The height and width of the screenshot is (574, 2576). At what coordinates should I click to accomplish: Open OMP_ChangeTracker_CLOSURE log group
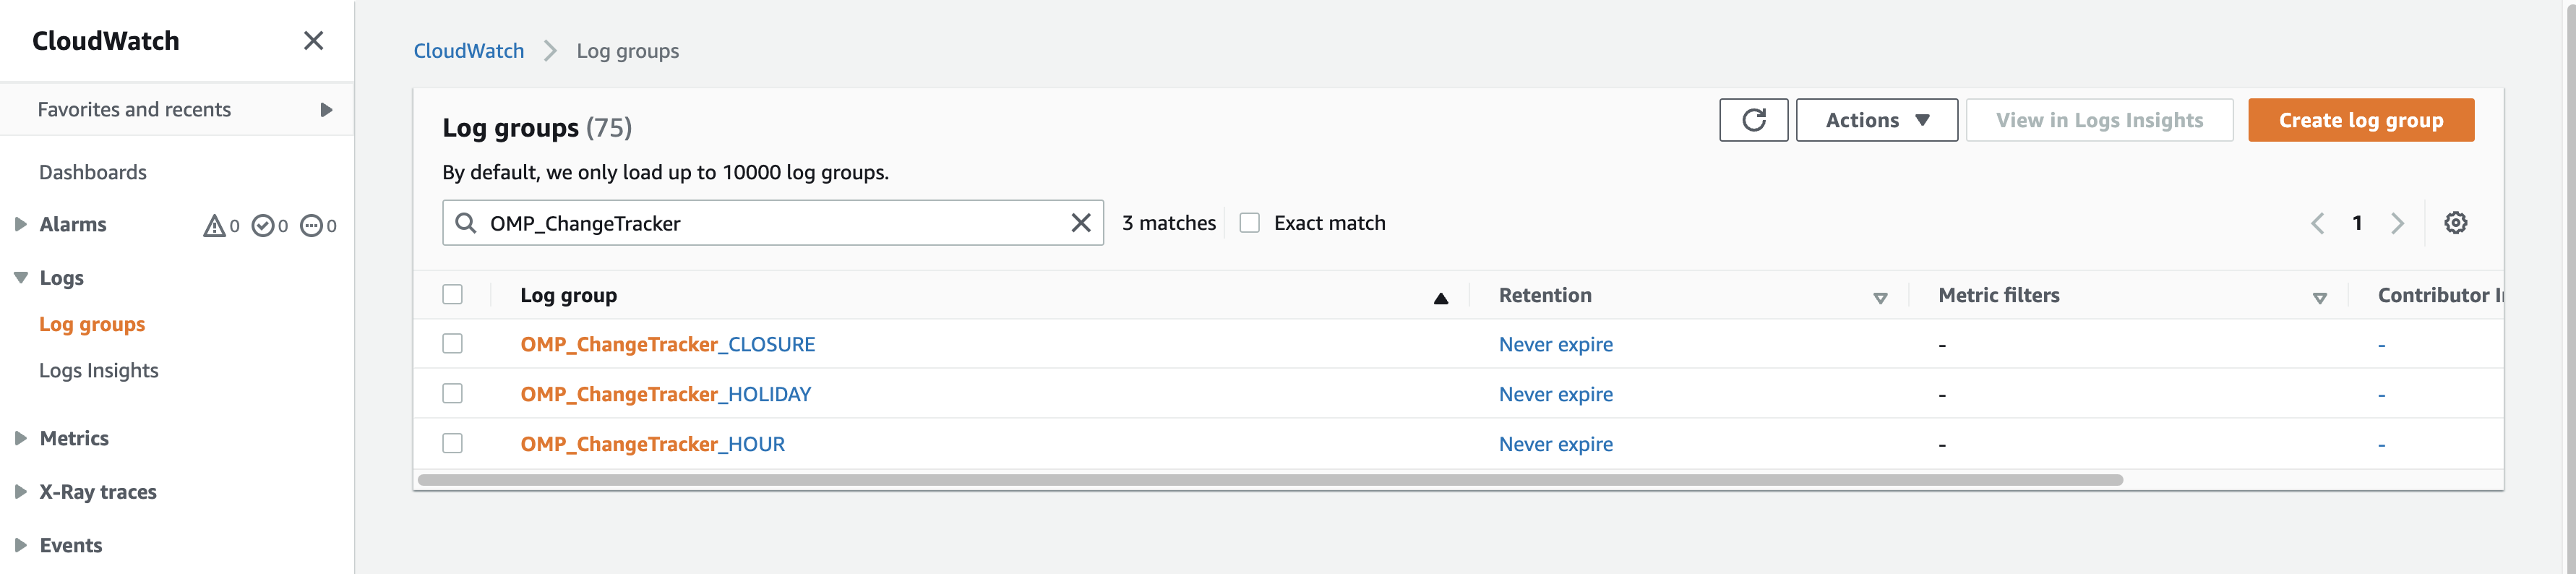(667, 344)
